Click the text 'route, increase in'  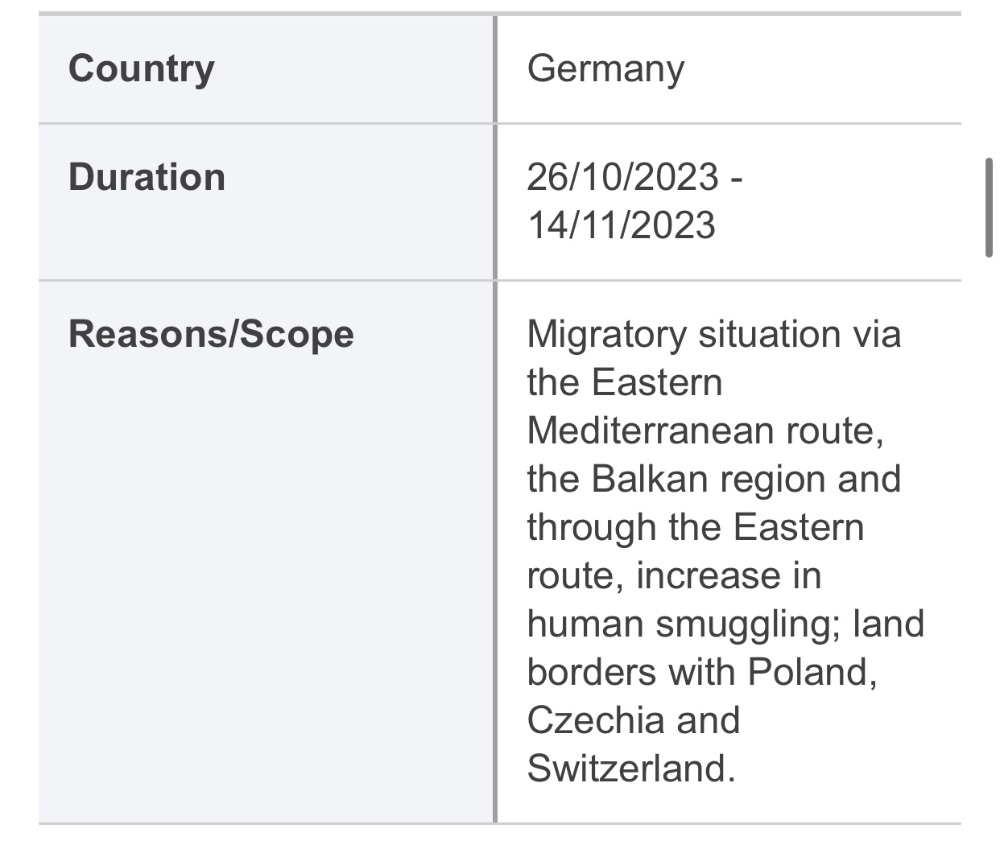click(x=674, y=576)
